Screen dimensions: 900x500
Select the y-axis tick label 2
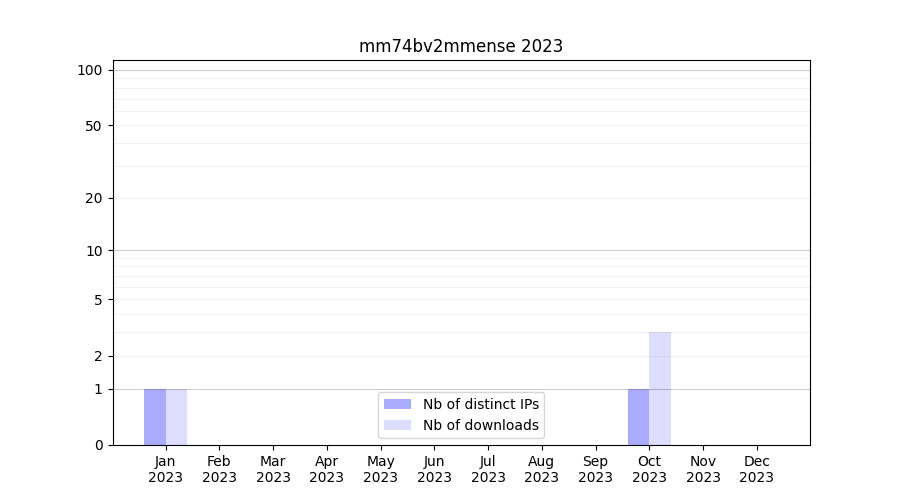pos(98,356)
